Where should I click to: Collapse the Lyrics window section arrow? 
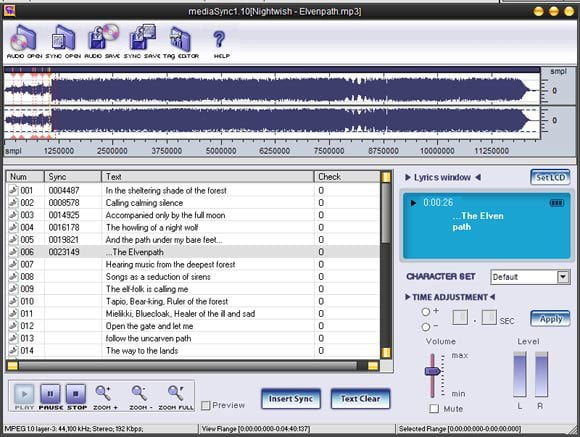tap(408, 177)
